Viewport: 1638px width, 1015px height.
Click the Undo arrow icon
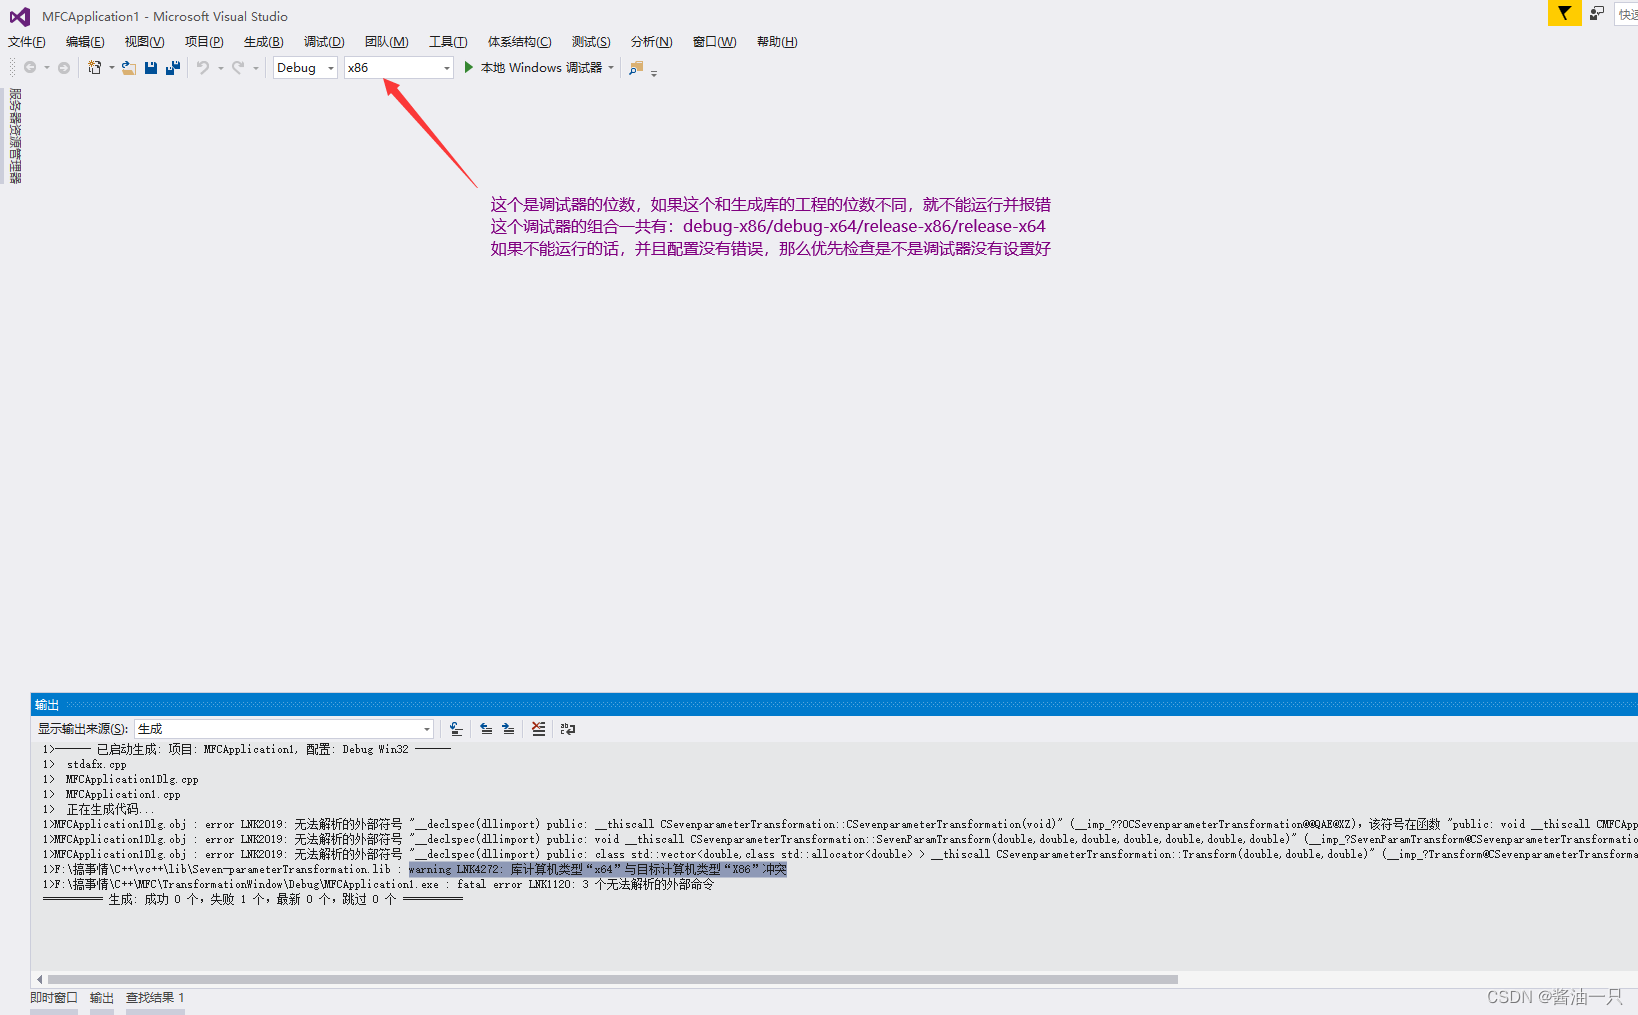click(x=203, y=68)
